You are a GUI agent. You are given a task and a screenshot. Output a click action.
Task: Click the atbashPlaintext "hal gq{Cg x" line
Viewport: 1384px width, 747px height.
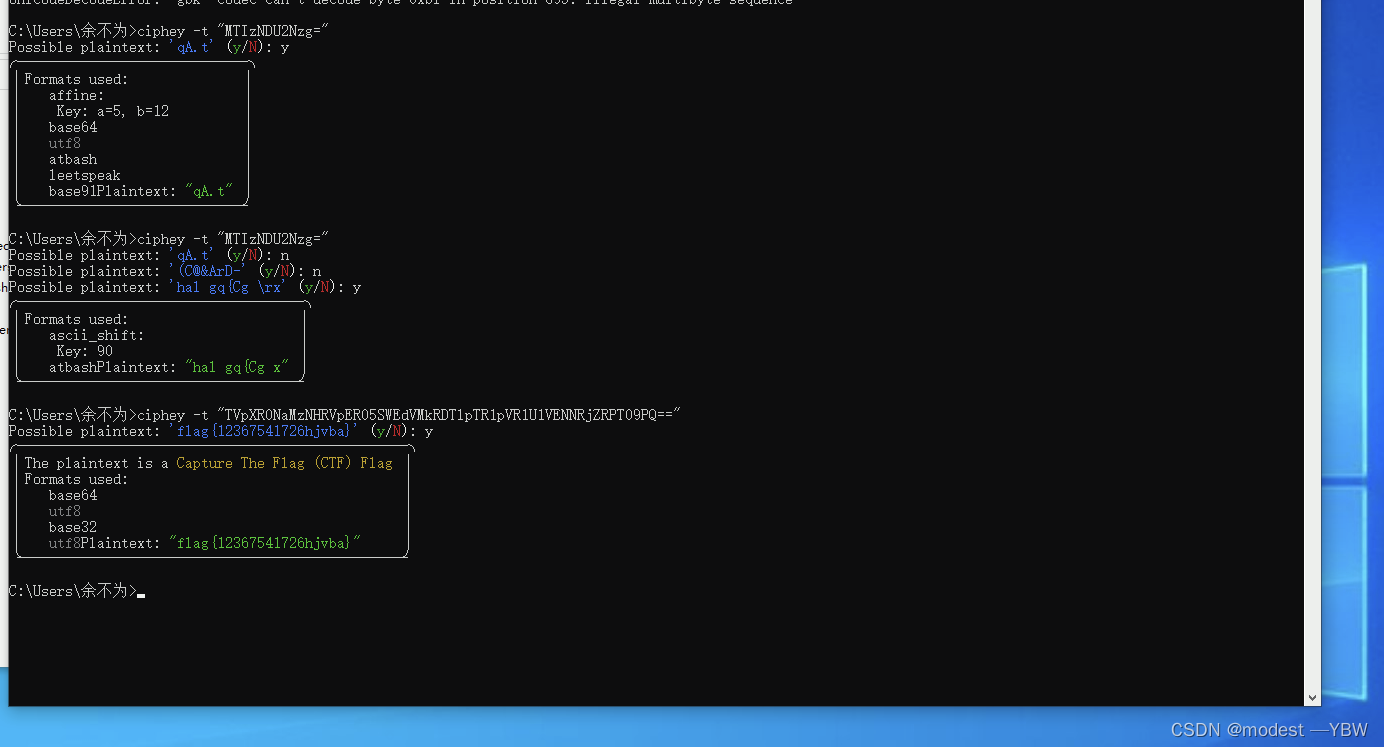pos(168,367)
